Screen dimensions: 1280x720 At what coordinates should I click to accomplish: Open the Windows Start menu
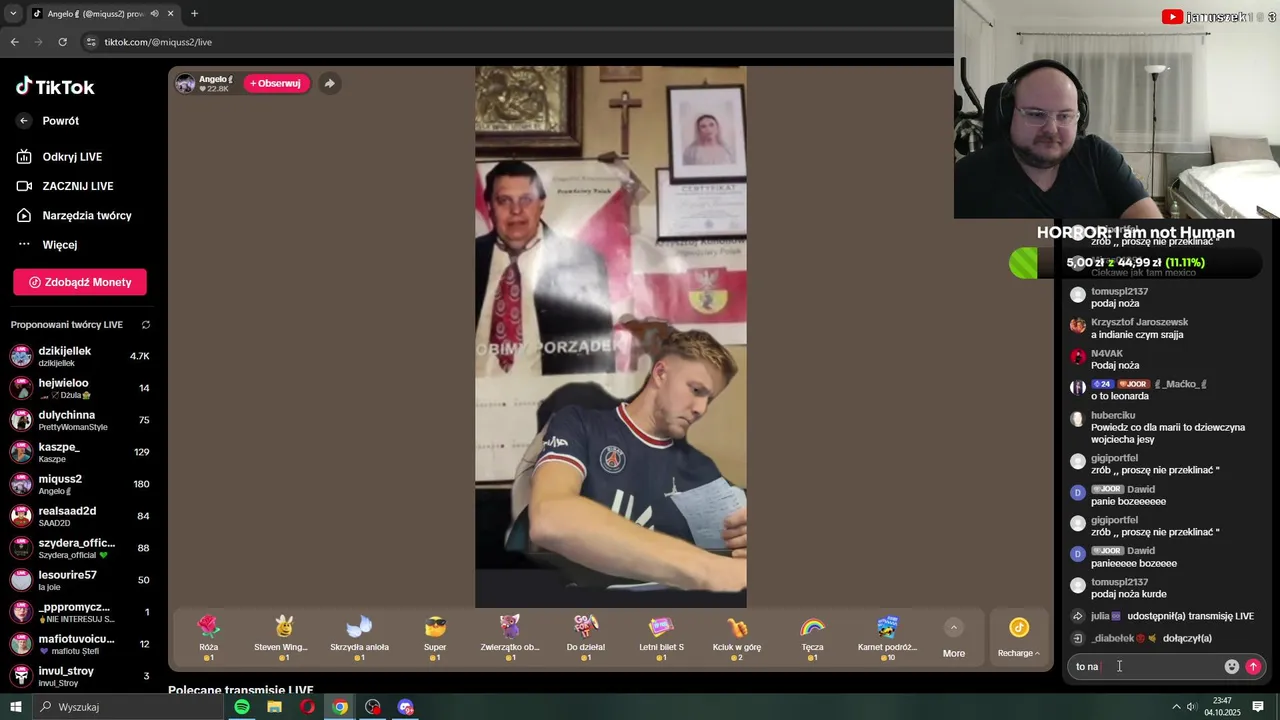click(16, 707)
